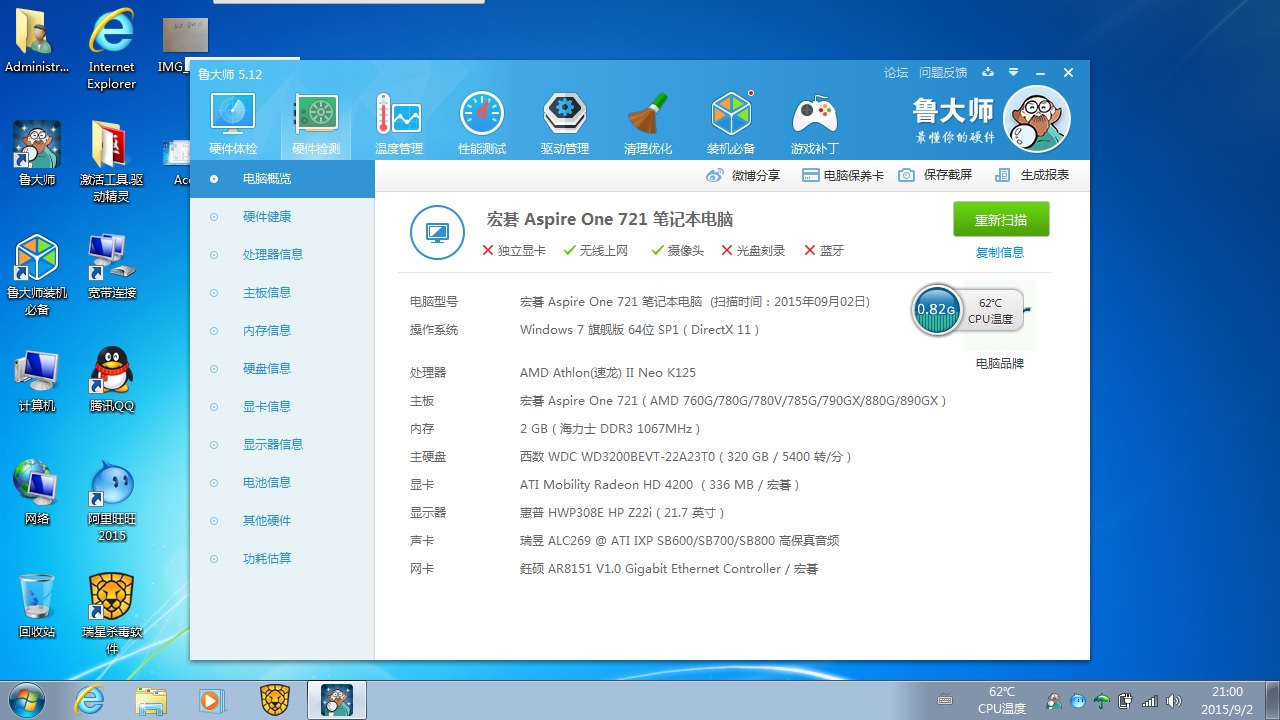Click 生成报表 to generate a report
The width and height of the screenshot is (1280, 720).
1032,175
